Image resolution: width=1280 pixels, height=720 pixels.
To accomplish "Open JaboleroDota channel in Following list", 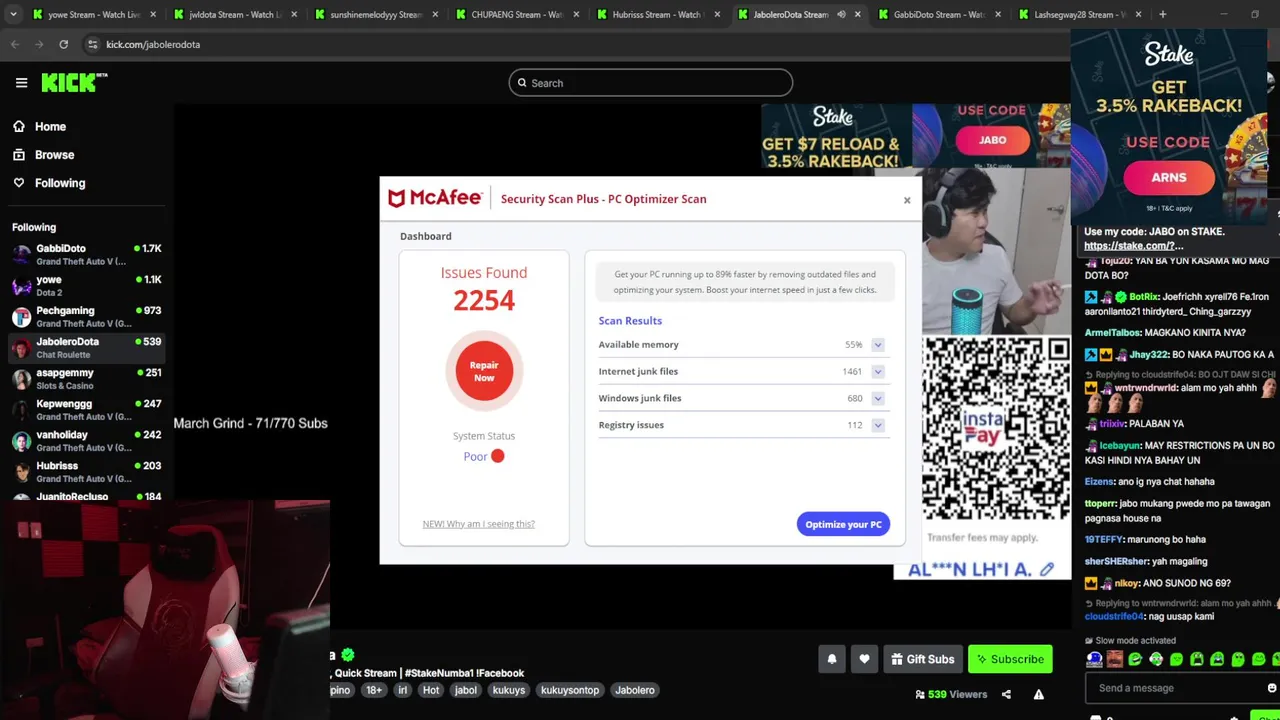I will coord(86,347).
